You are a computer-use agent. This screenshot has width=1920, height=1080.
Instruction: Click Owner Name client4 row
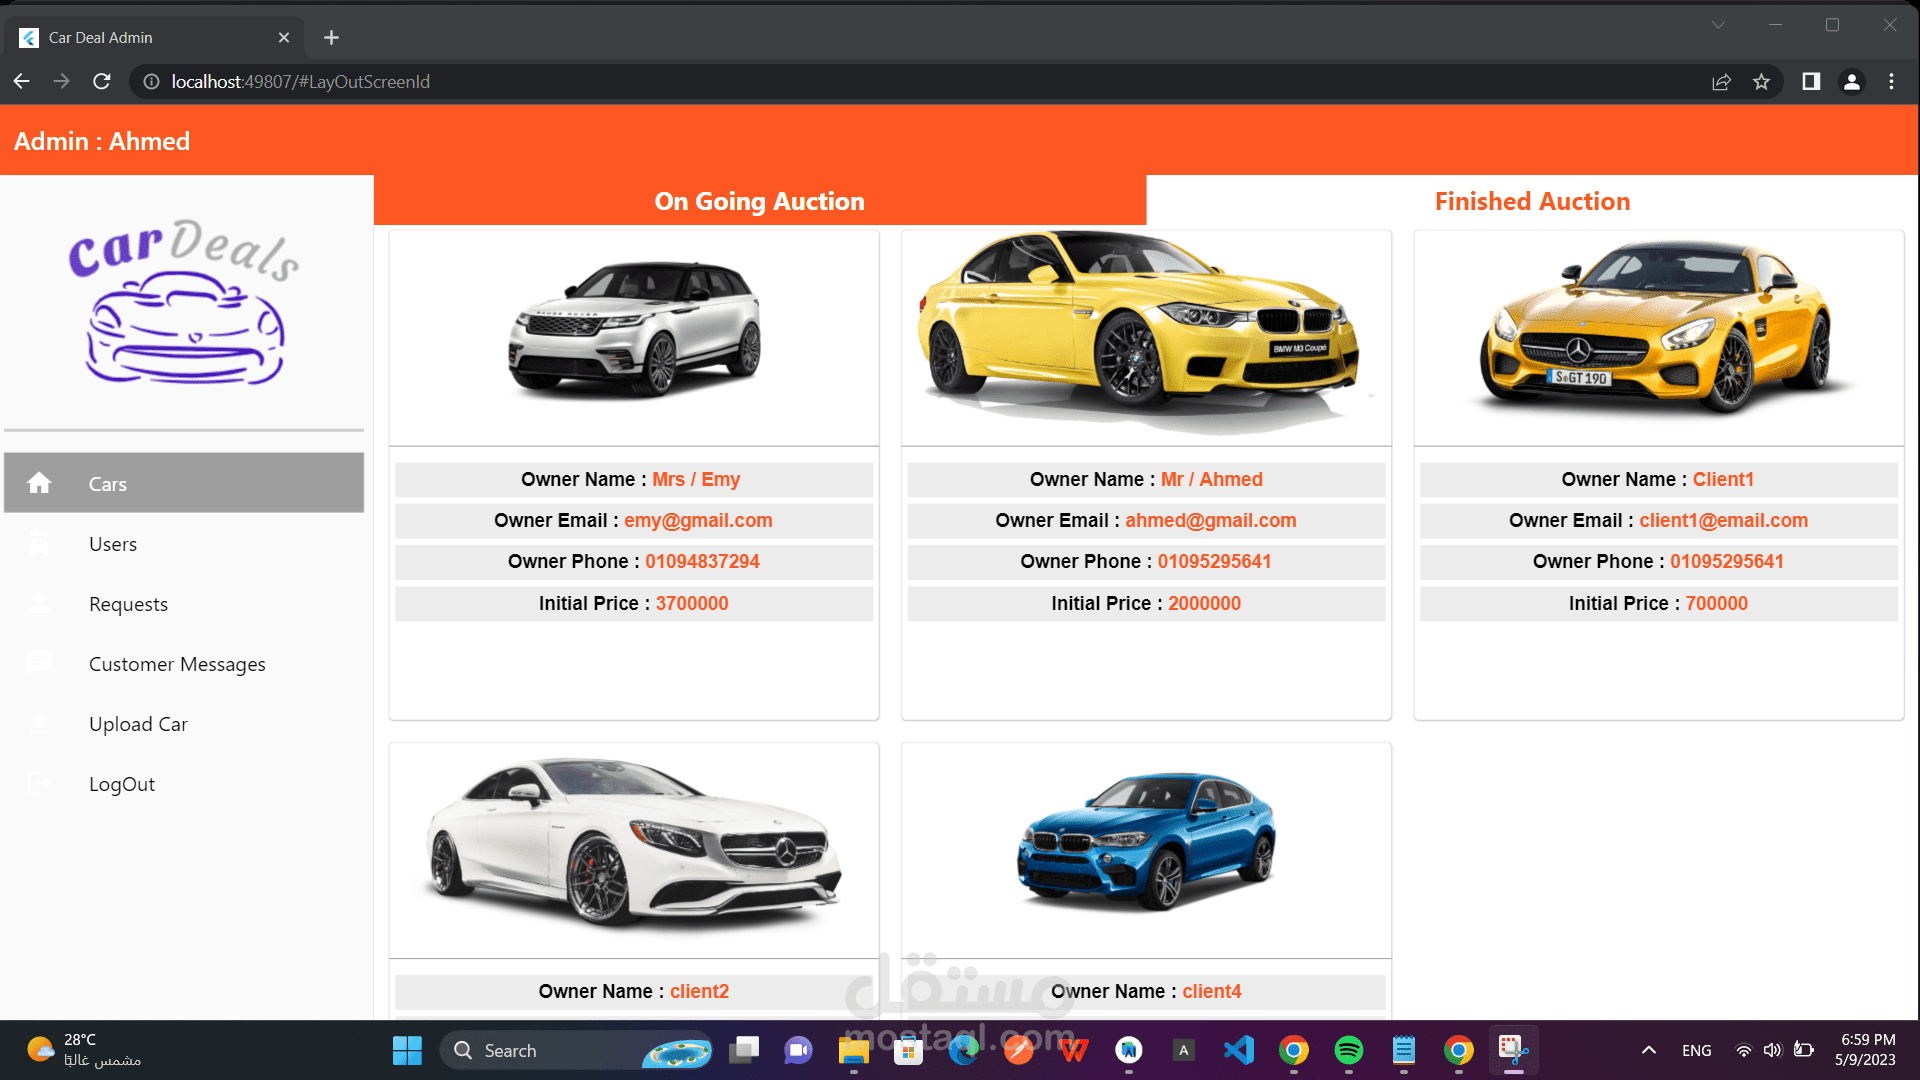click(x=1146, y=991)
